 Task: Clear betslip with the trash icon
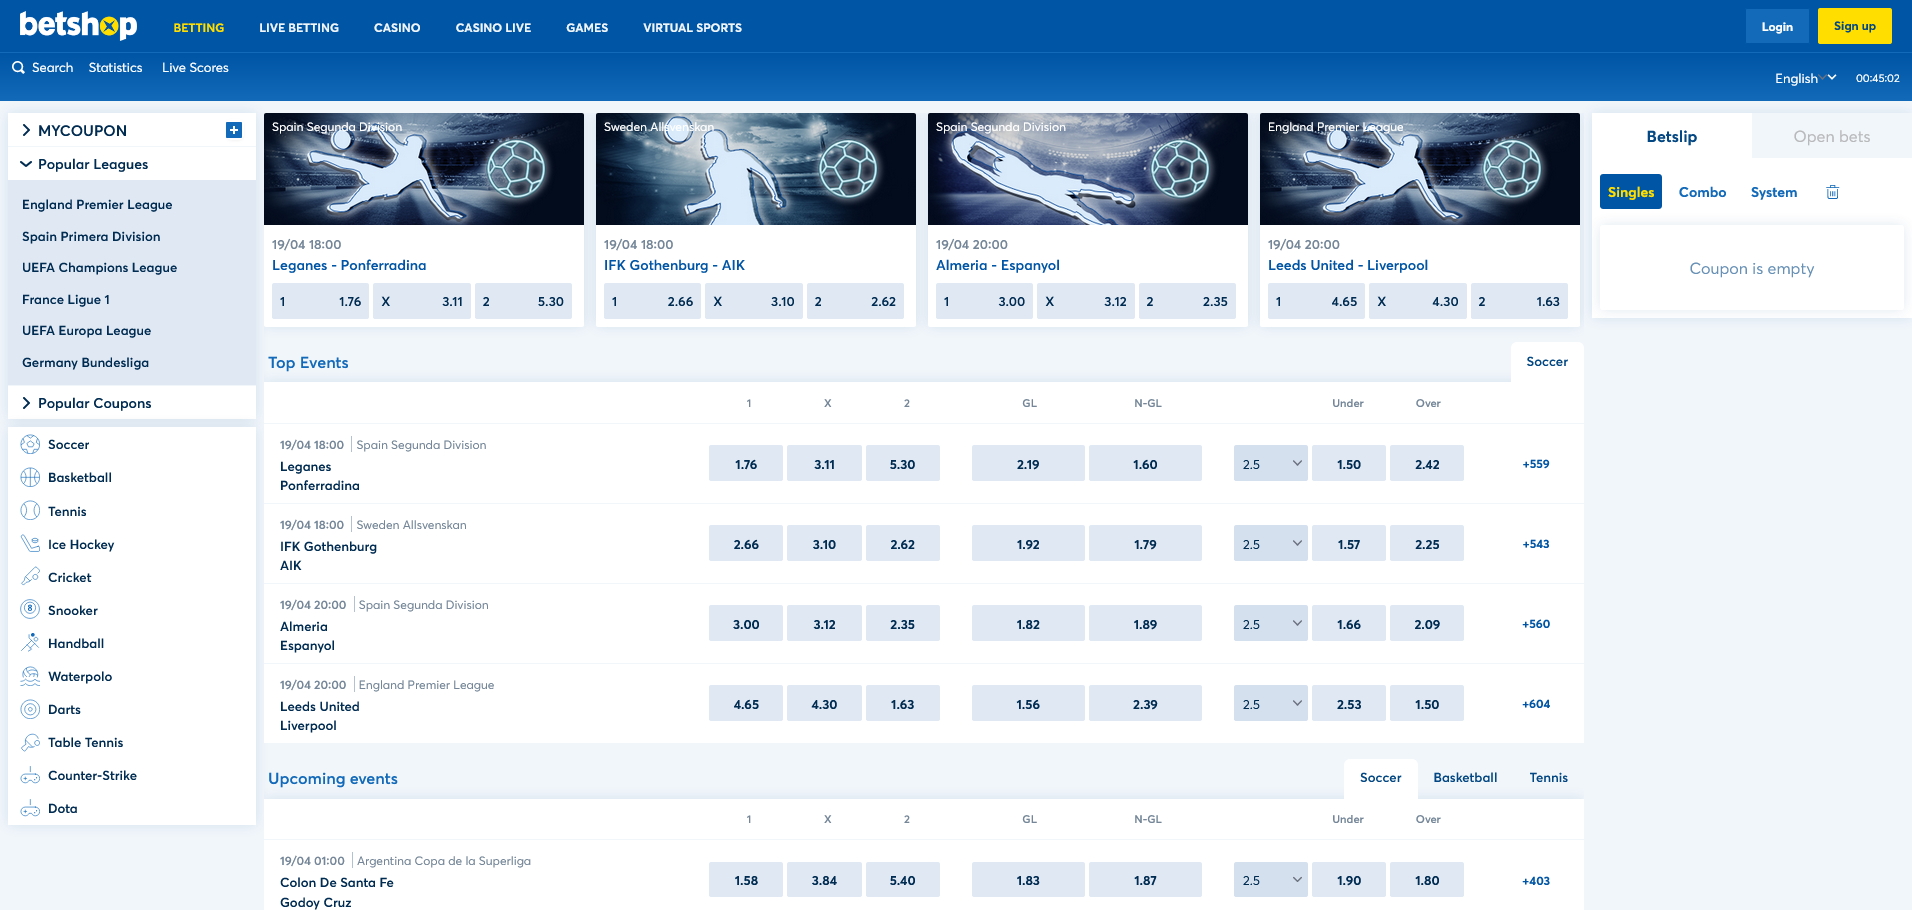1833,192
